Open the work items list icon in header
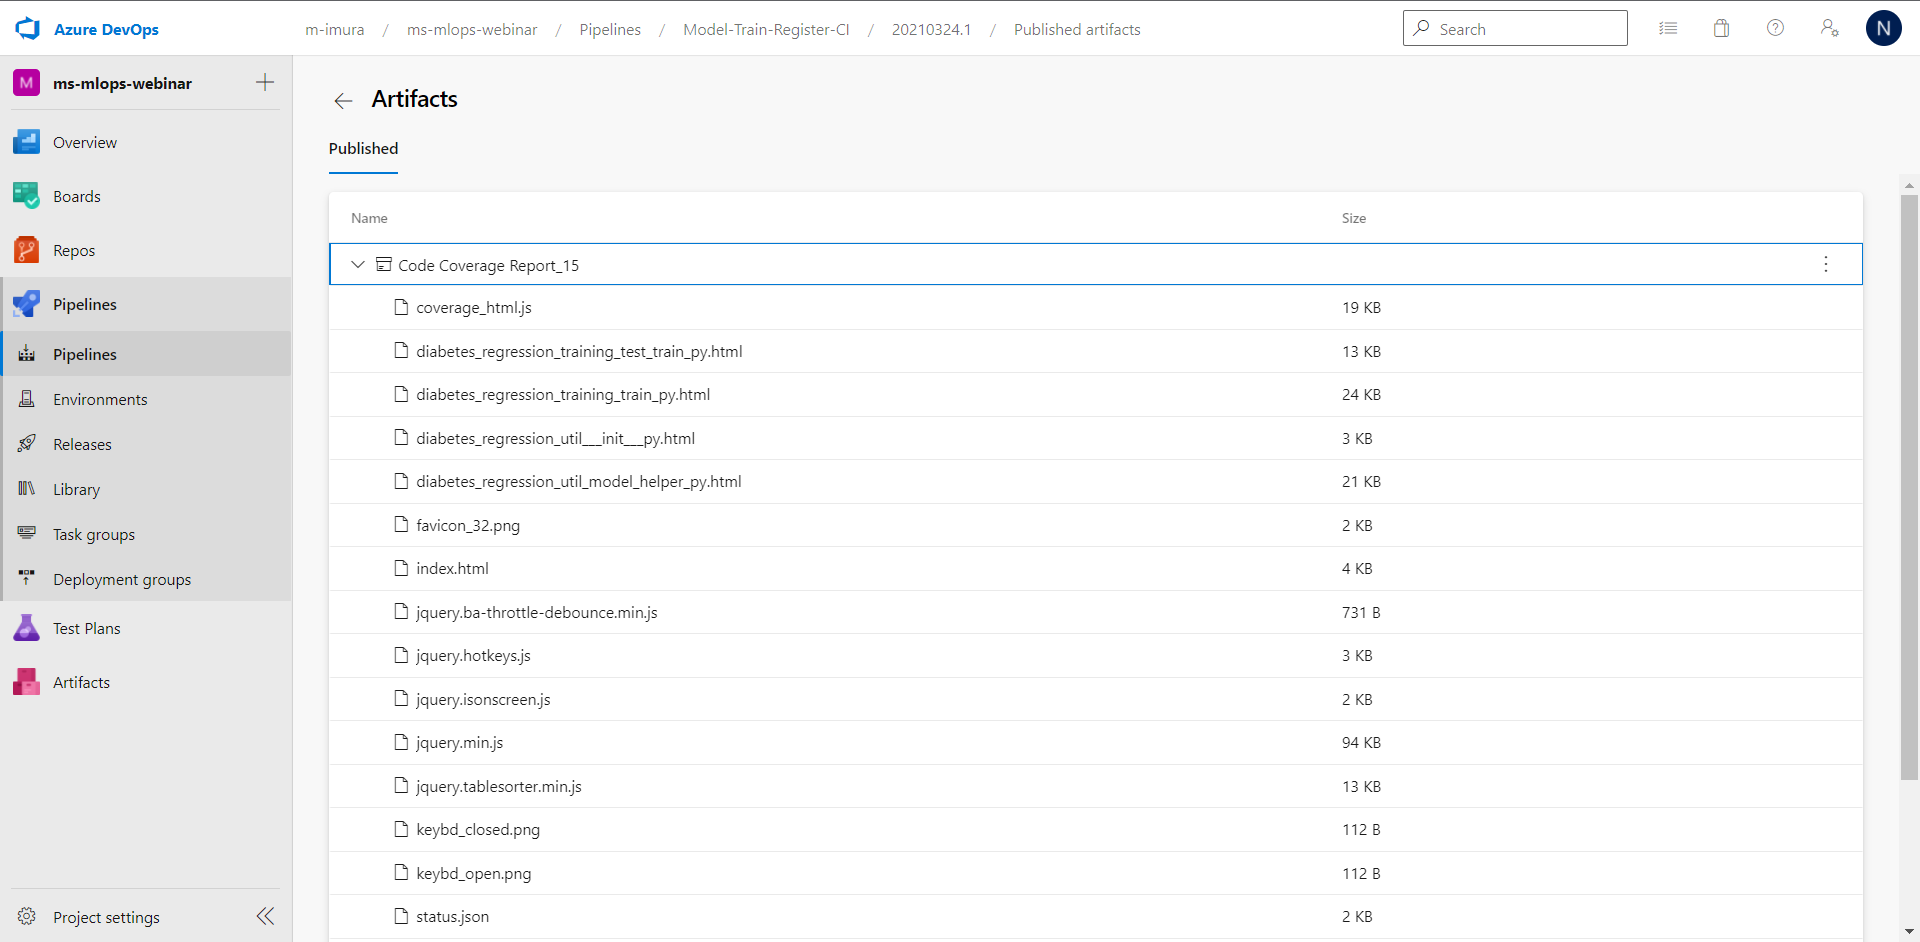1920x942 pixels. tap(1668, 28)
